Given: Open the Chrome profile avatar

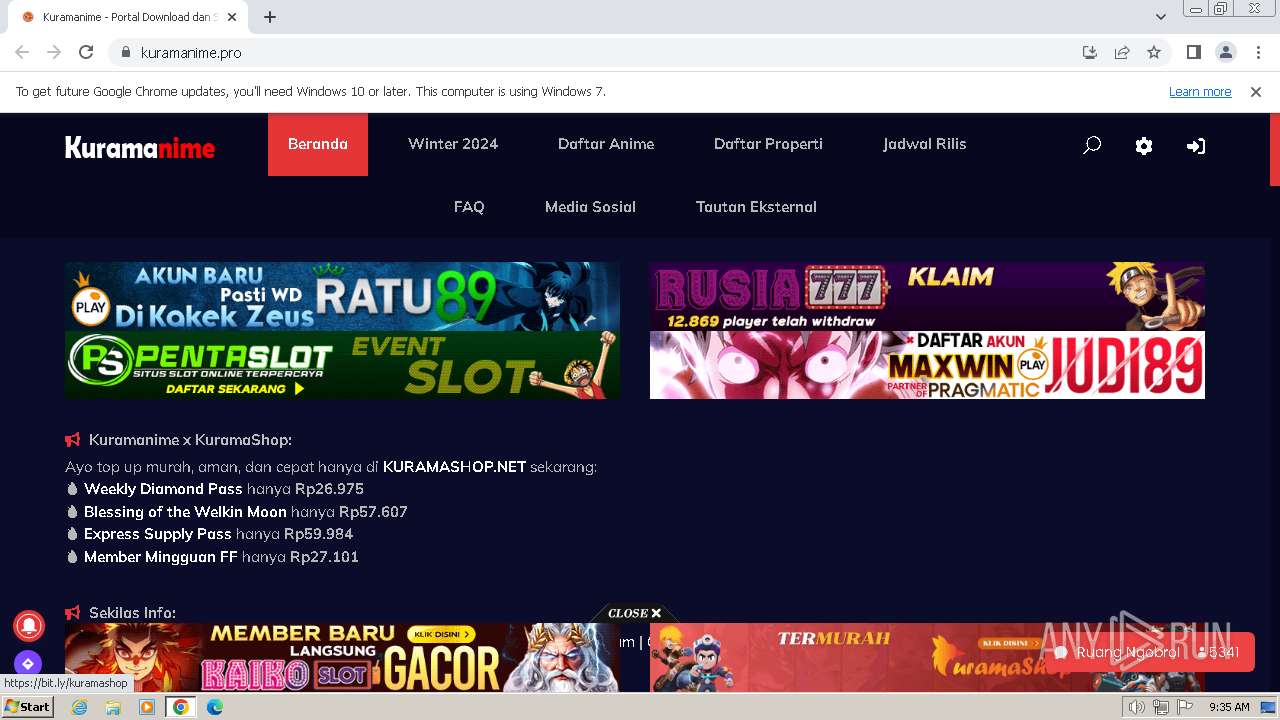Looking at the screenshot, I should (1225, 52).
